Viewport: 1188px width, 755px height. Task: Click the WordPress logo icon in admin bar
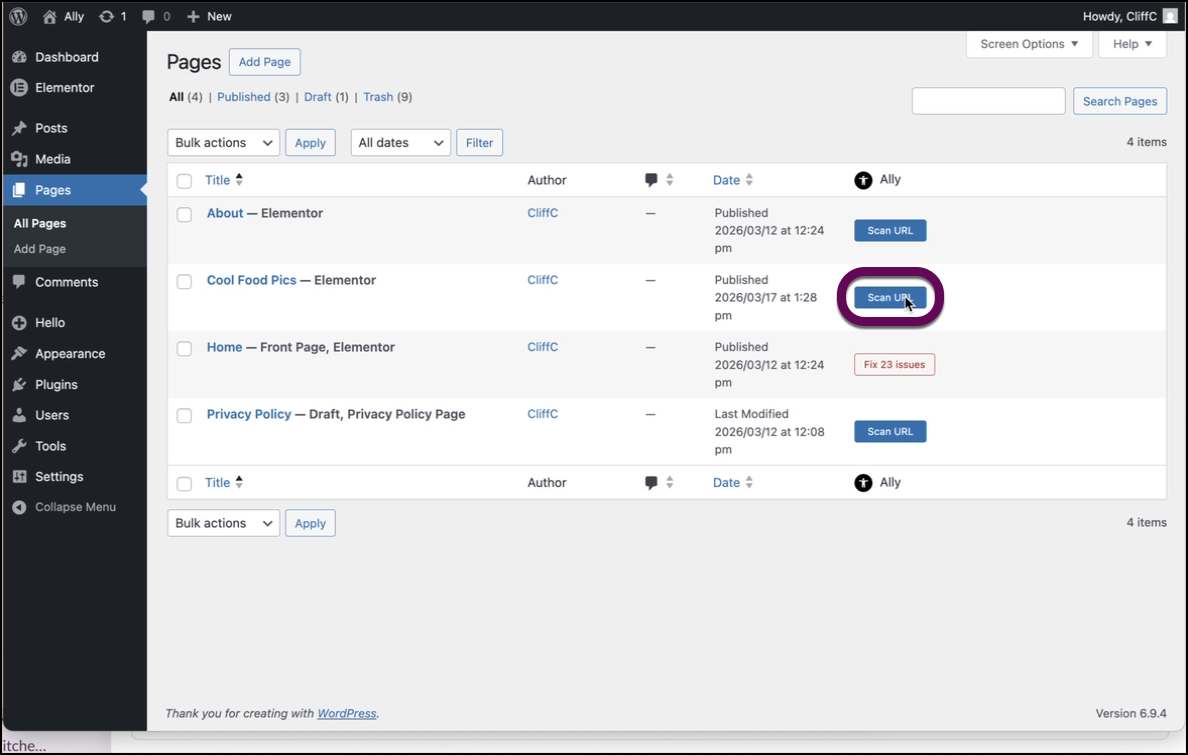18,16
